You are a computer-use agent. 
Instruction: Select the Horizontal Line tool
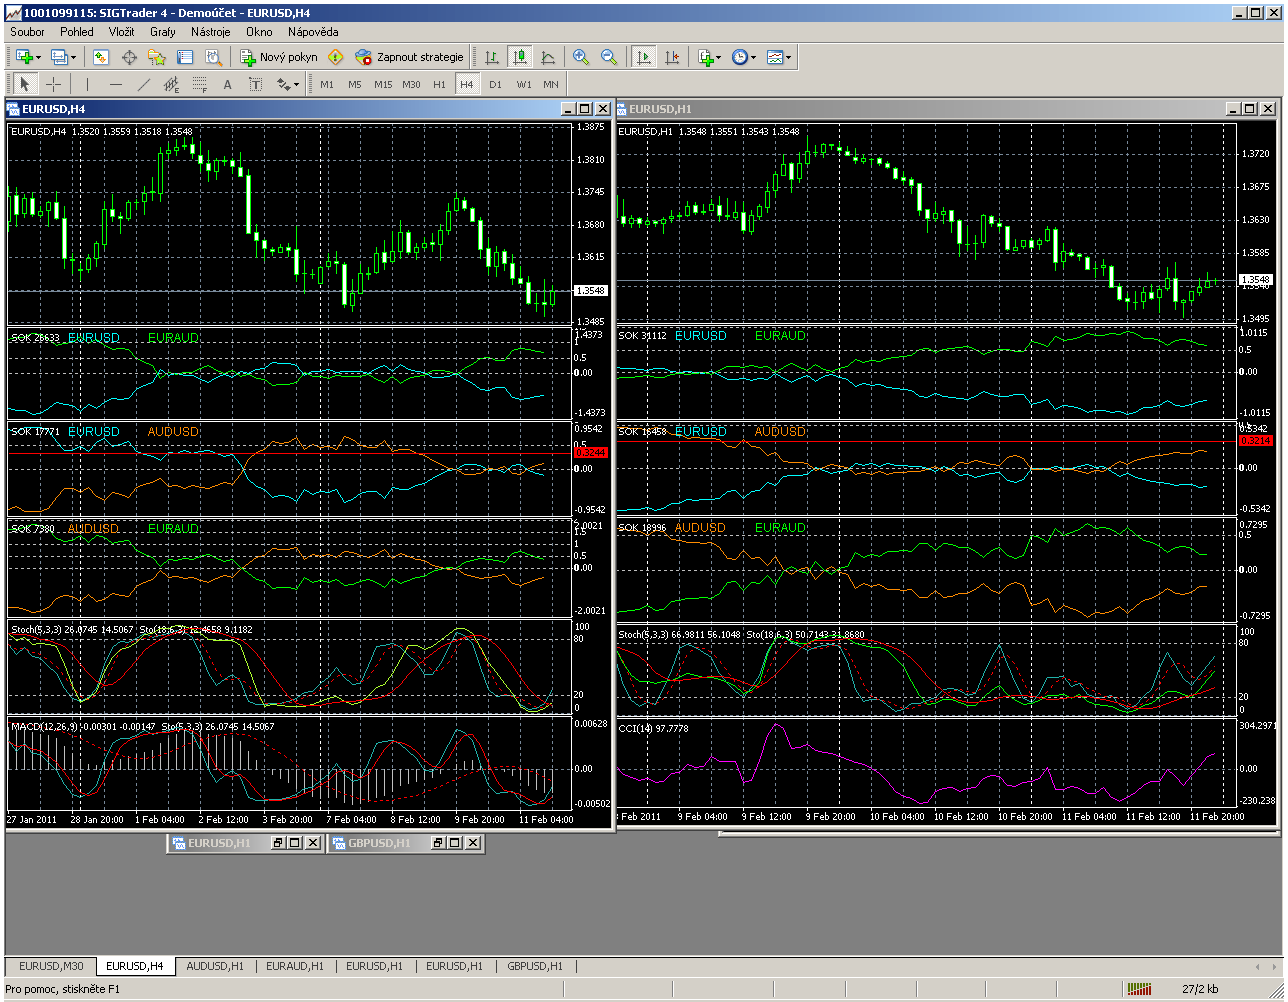[x=116, y=84]
